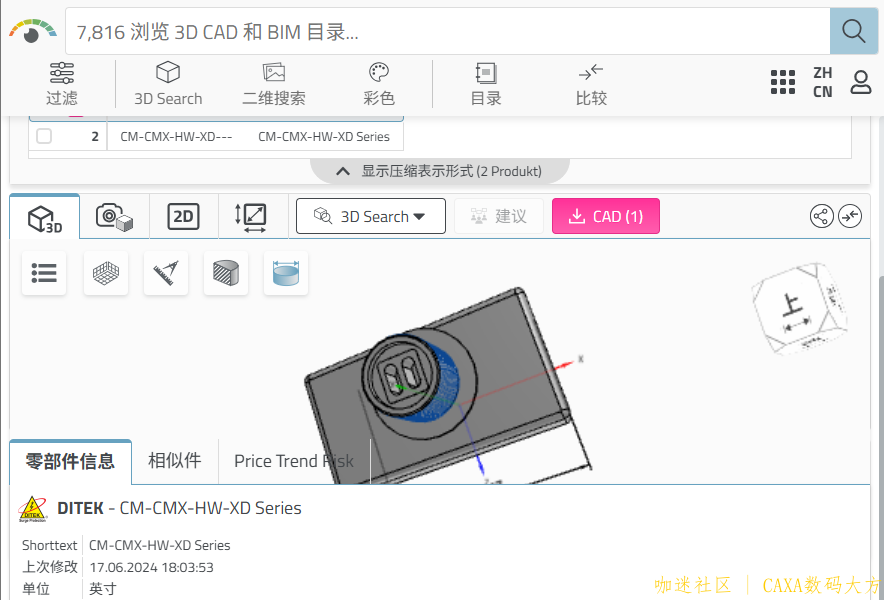Expand the 3D Search dropdown button
This screenshot has height=600, width=884.
pos(370,216)
